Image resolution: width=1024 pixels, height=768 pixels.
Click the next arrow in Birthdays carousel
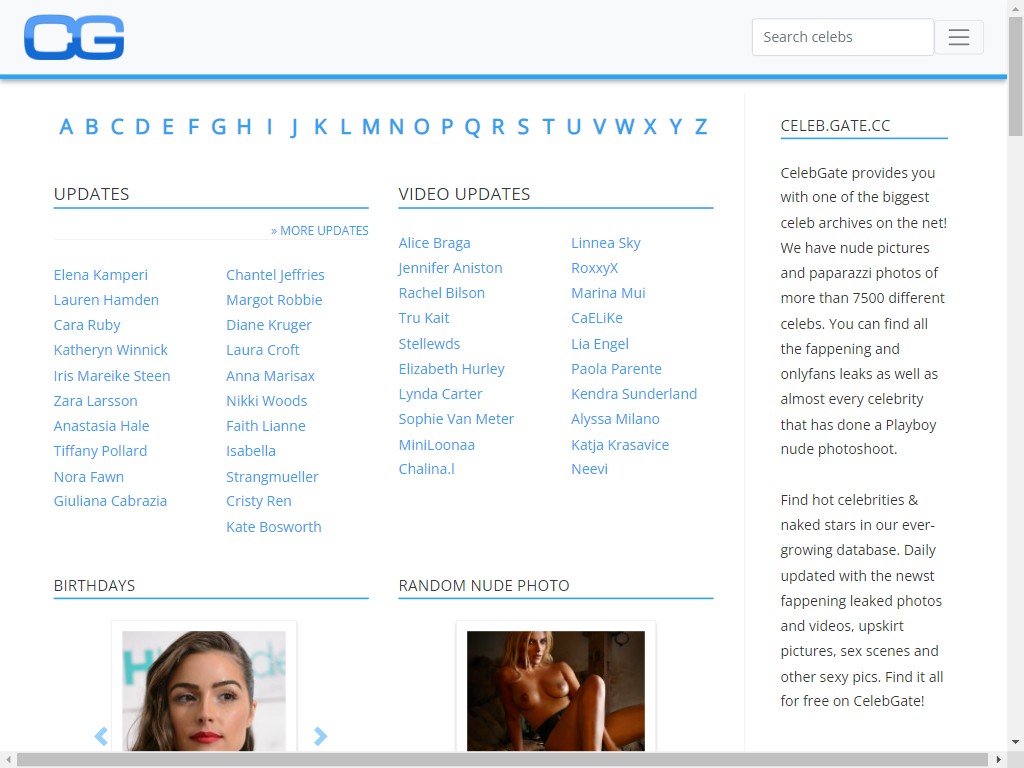[320, 737]
